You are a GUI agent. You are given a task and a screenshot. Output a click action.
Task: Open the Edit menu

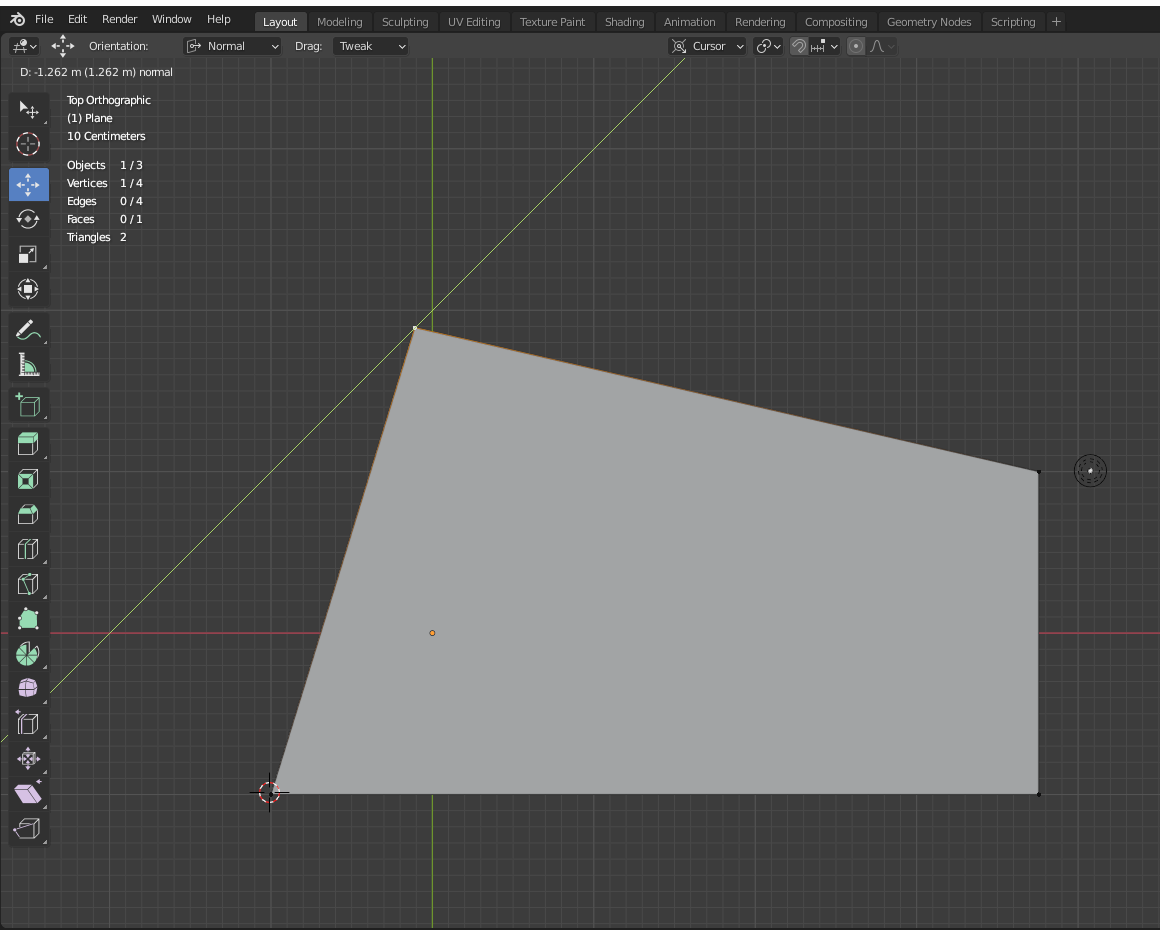click(x=78, y=19)
